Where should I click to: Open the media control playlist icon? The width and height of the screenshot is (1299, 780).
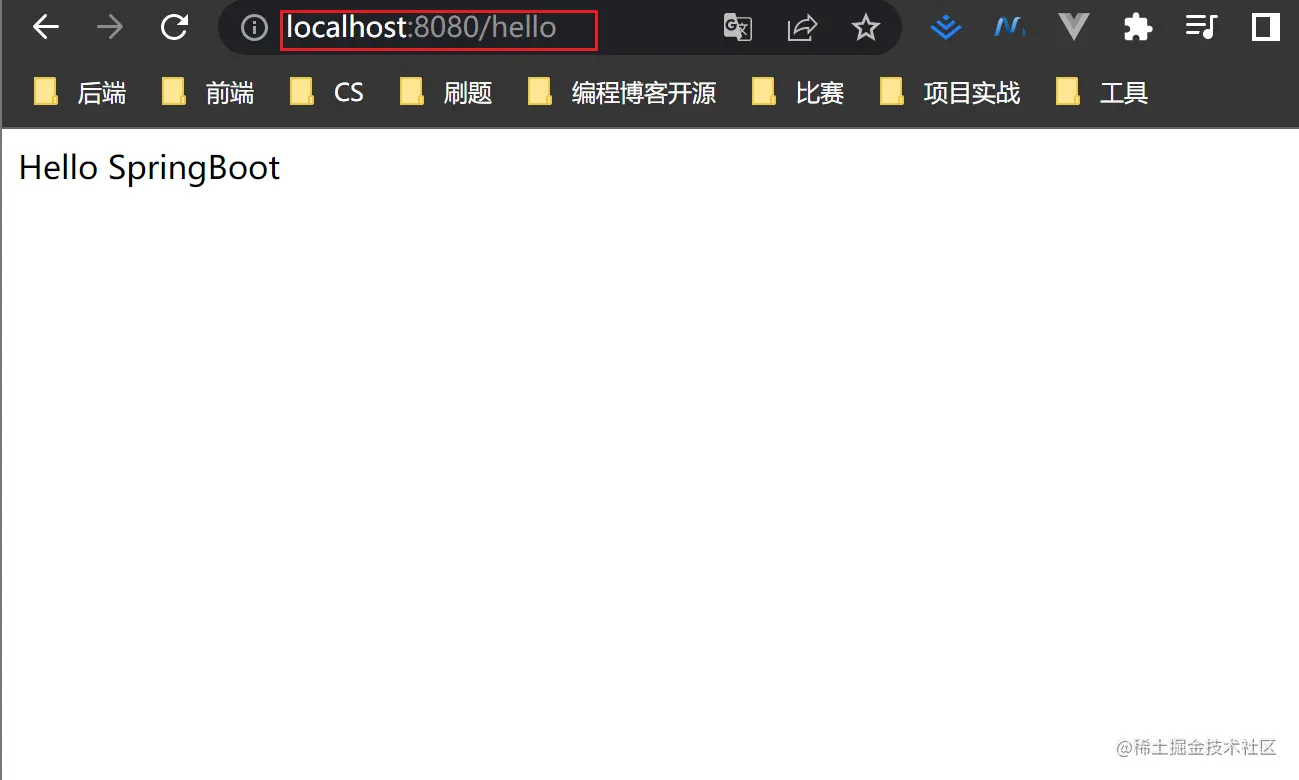(x=1201, y=28)
